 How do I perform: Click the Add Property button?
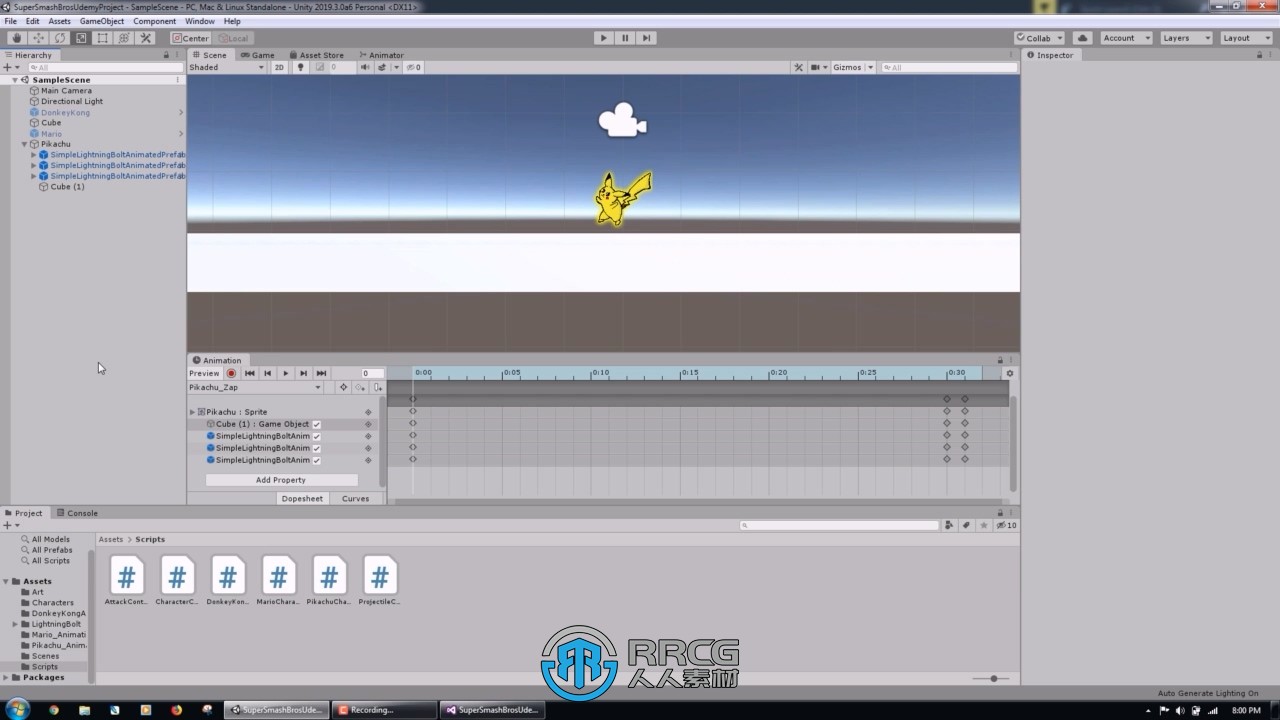coord(281,480)
